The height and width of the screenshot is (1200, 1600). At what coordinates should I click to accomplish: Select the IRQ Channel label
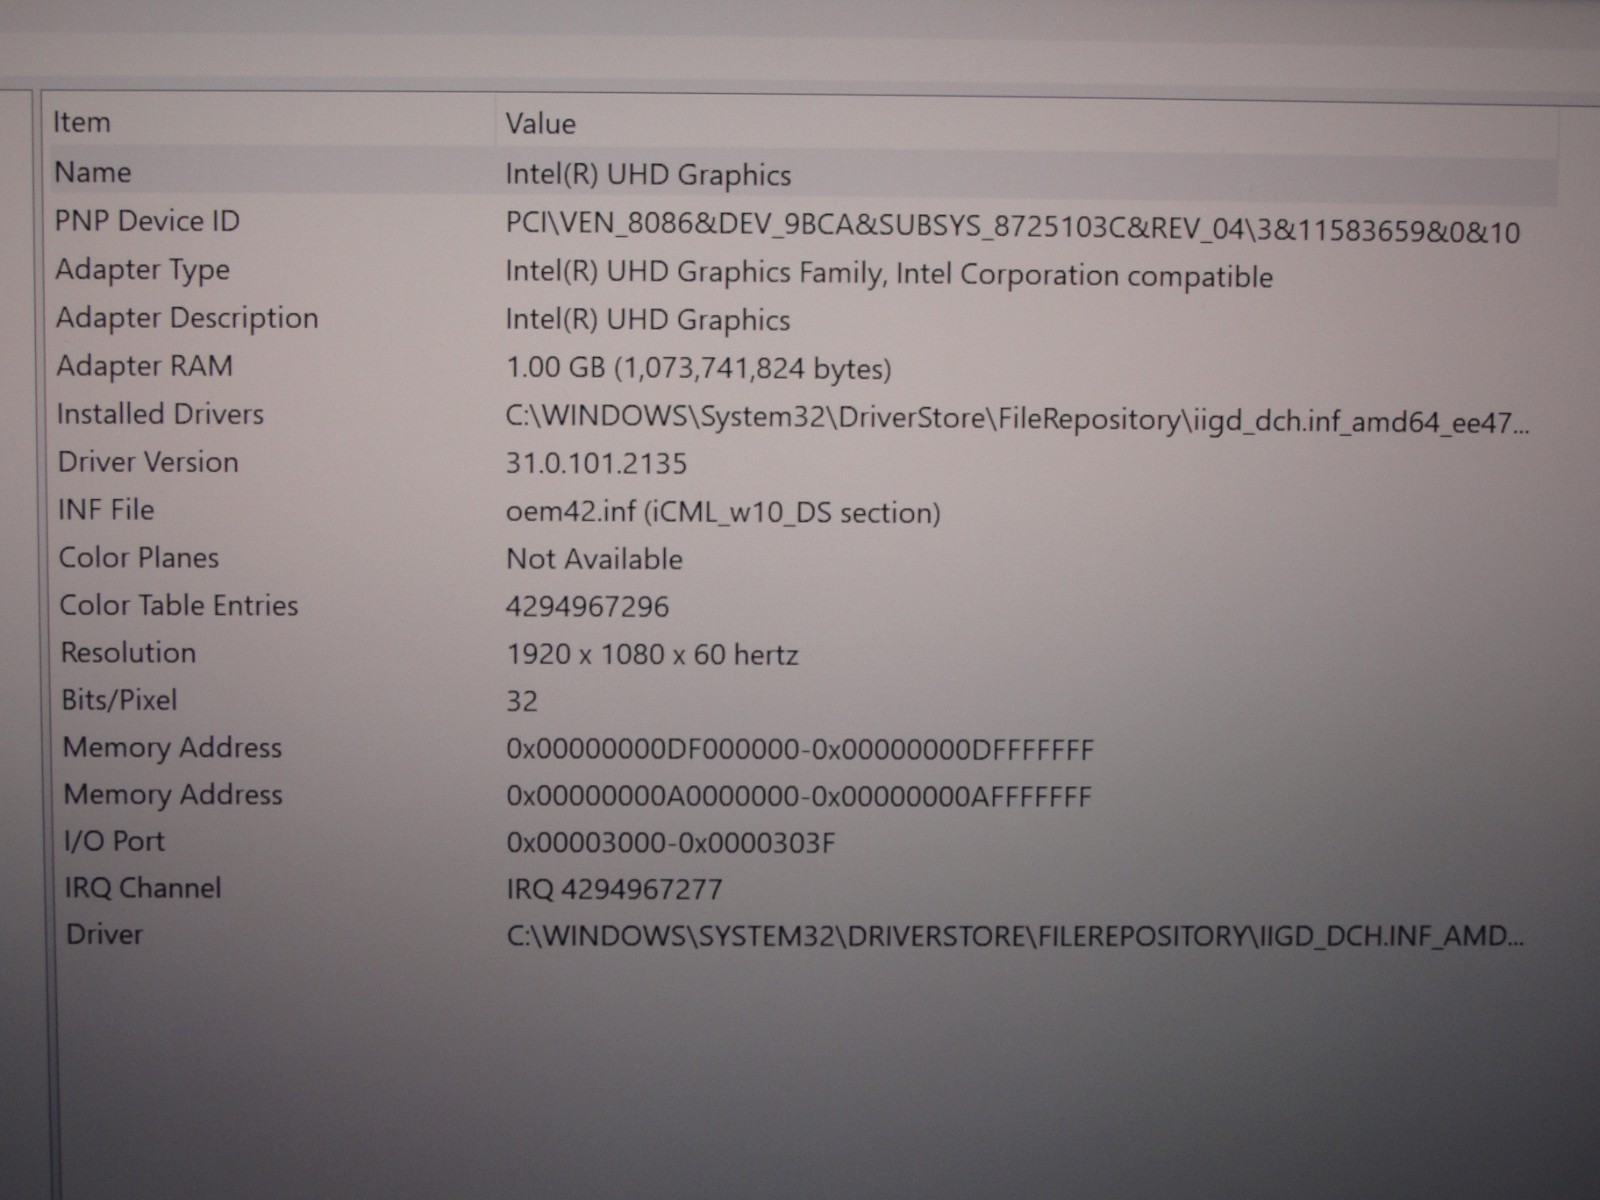coord(143,888)
